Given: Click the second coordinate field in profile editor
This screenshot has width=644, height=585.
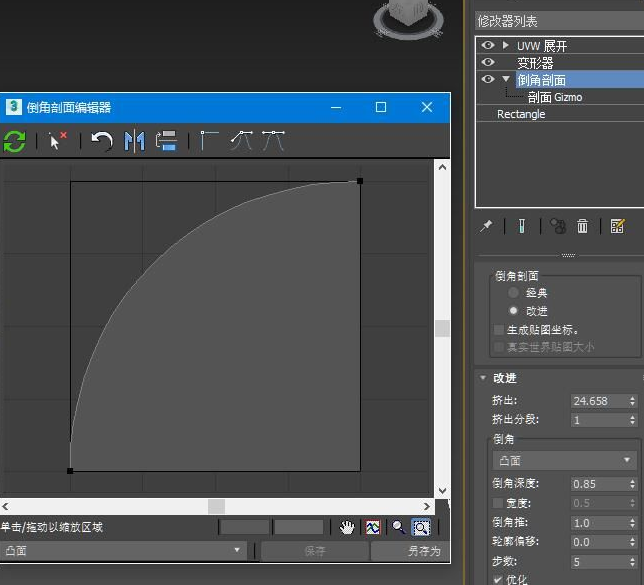Looking at the screenshot, I should pyautogui.click(x=299, y=527).
